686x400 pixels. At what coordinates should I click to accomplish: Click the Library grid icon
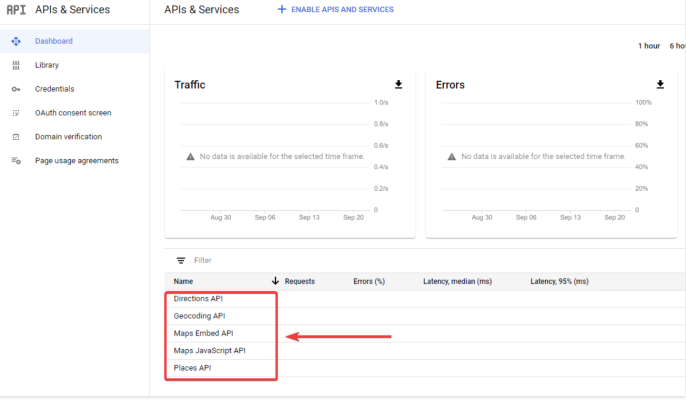16,65
